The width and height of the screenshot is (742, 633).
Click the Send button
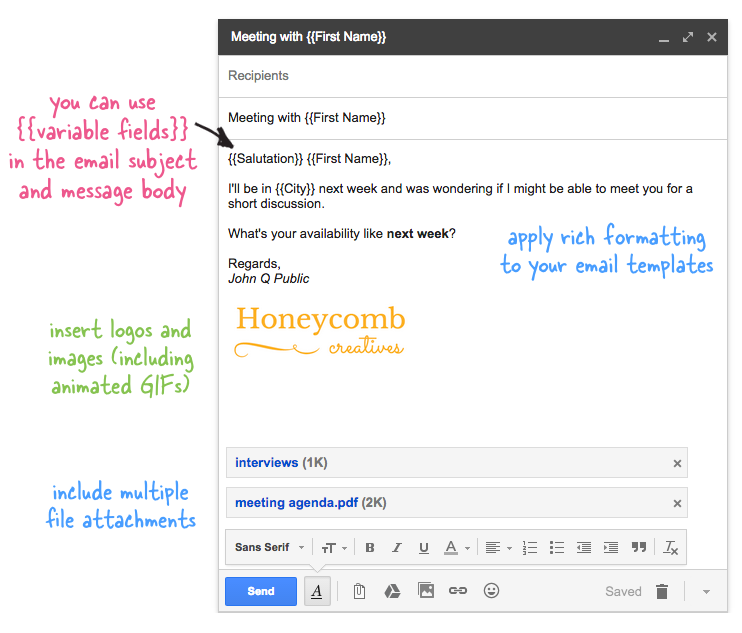261,591
